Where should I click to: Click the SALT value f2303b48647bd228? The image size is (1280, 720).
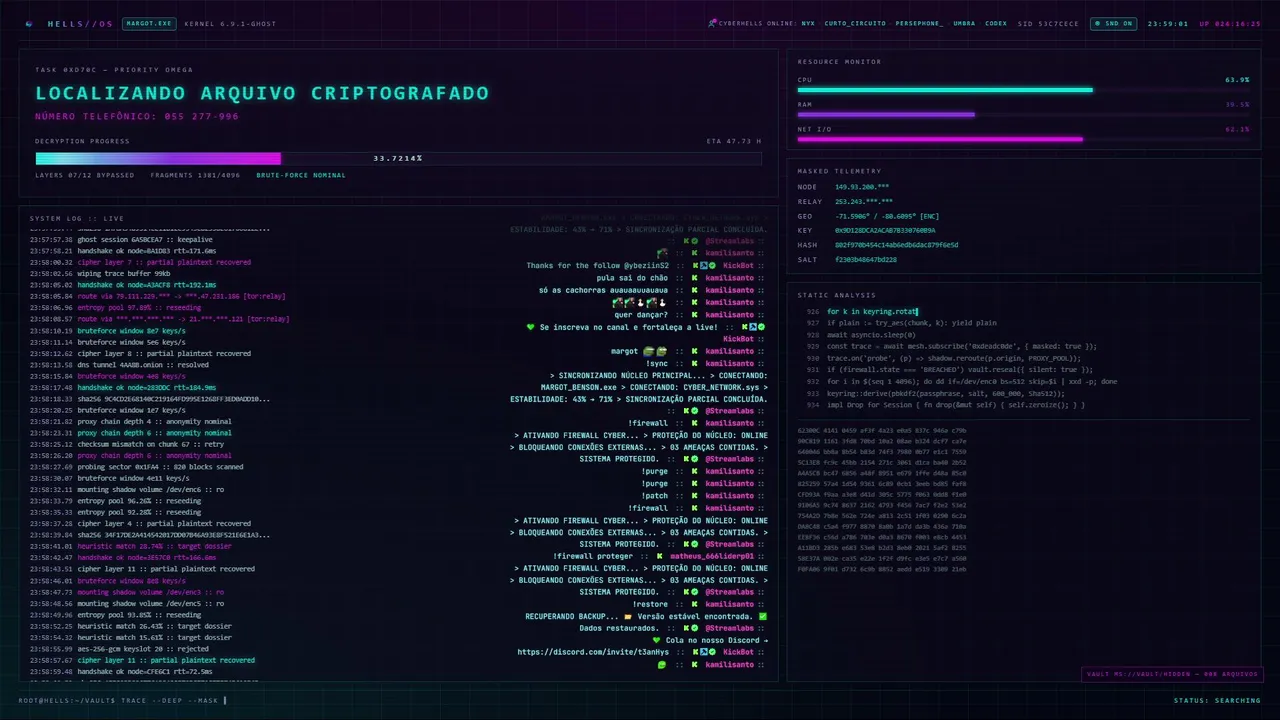click(866, 260)
